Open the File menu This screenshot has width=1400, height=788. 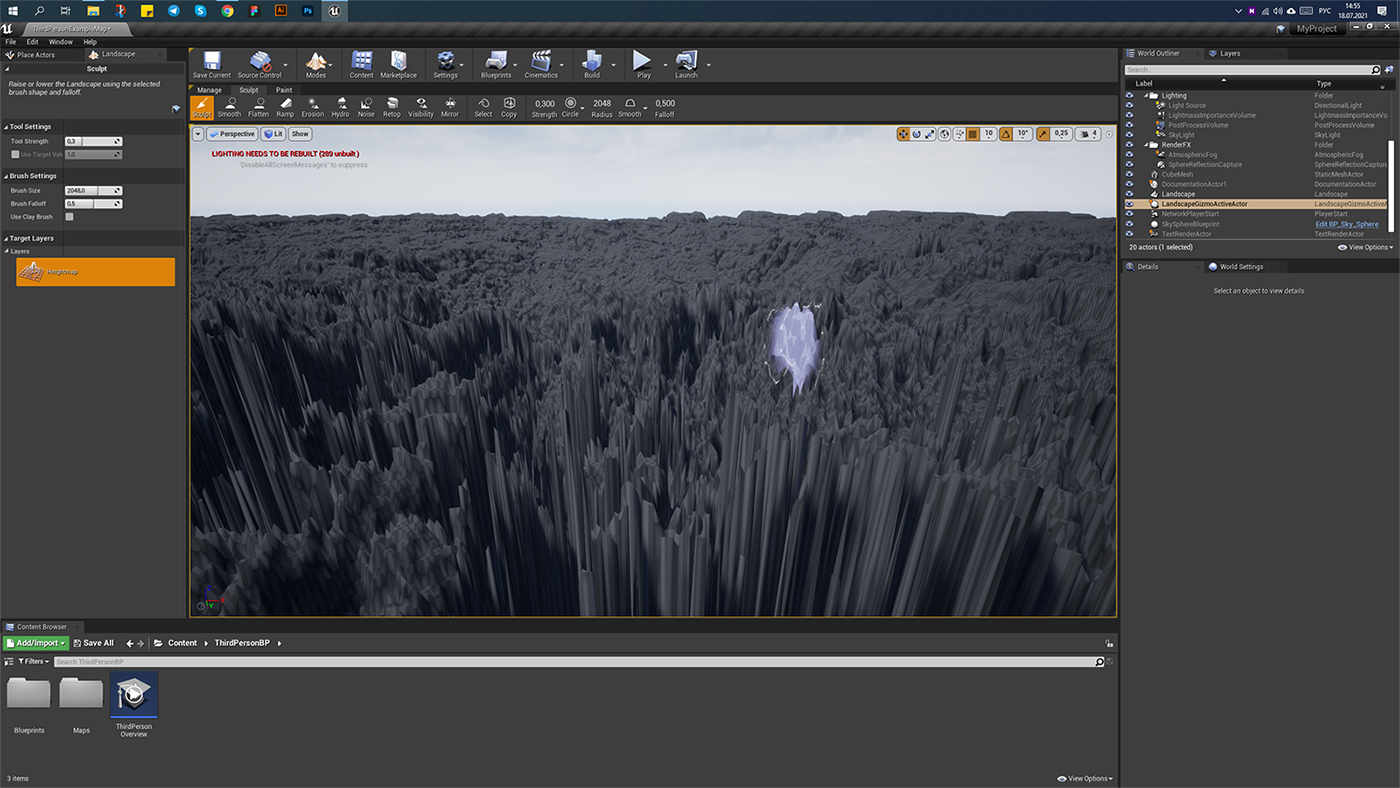[x=11, y=42]
